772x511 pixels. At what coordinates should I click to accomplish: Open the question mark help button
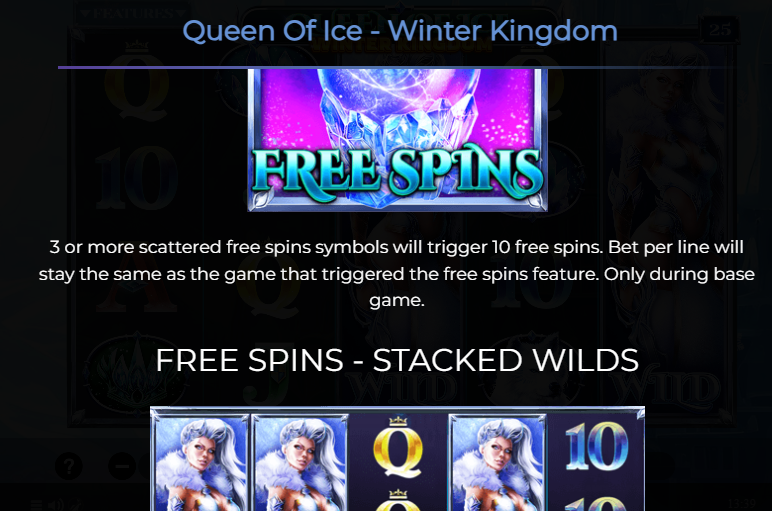pos(69,466)
